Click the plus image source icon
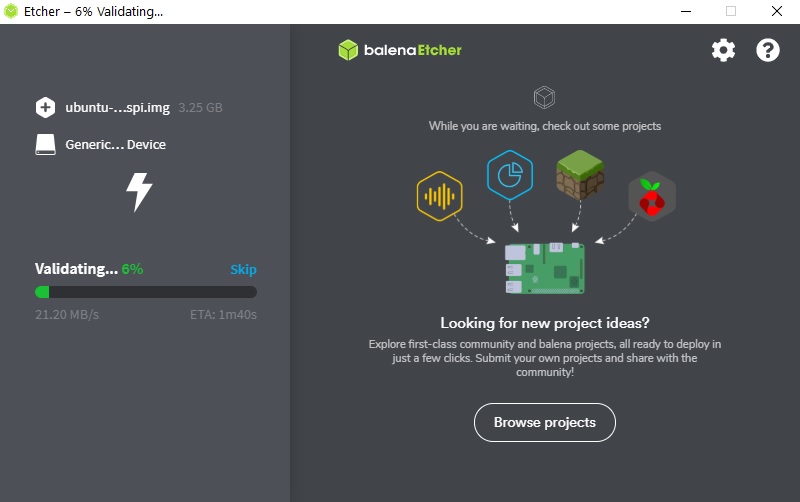This screenshot has height=502, width=800. 45,108
